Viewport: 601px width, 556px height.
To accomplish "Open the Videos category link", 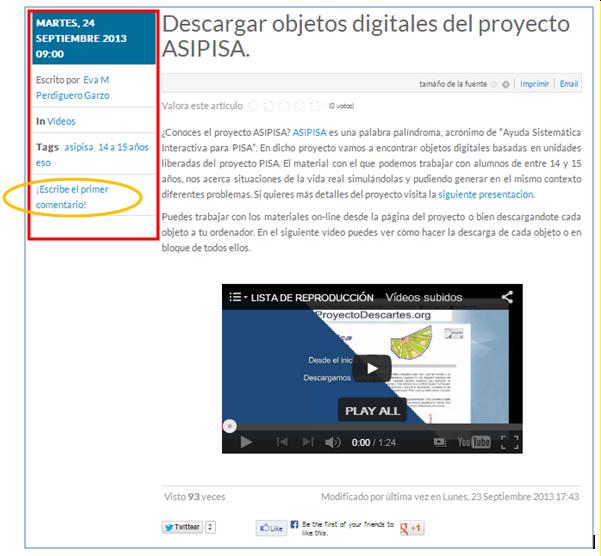I will click(x=61, y=121).
